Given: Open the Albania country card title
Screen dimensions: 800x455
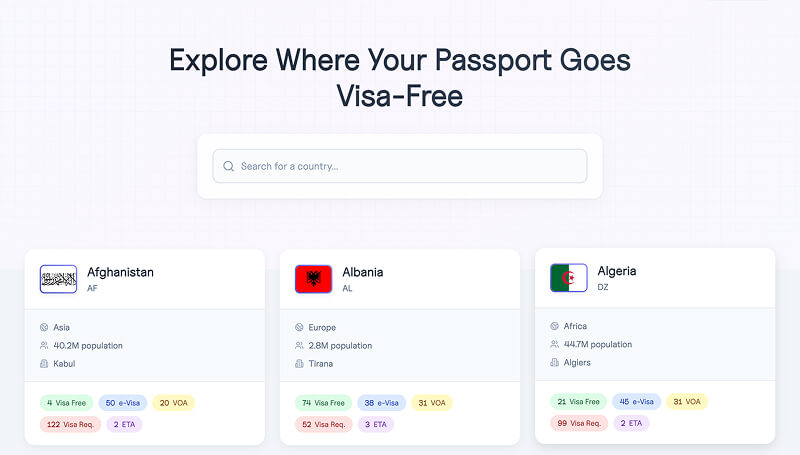Looking at the screenshot, I should (362, 272).
